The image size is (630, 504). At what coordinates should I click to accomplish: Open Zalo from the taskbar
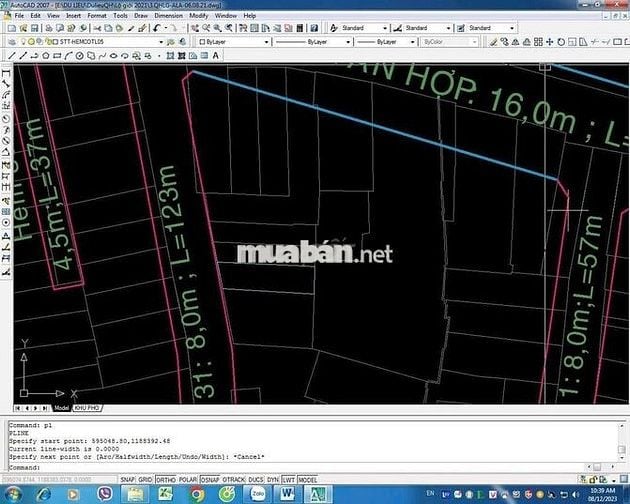(x=257, y=493)
